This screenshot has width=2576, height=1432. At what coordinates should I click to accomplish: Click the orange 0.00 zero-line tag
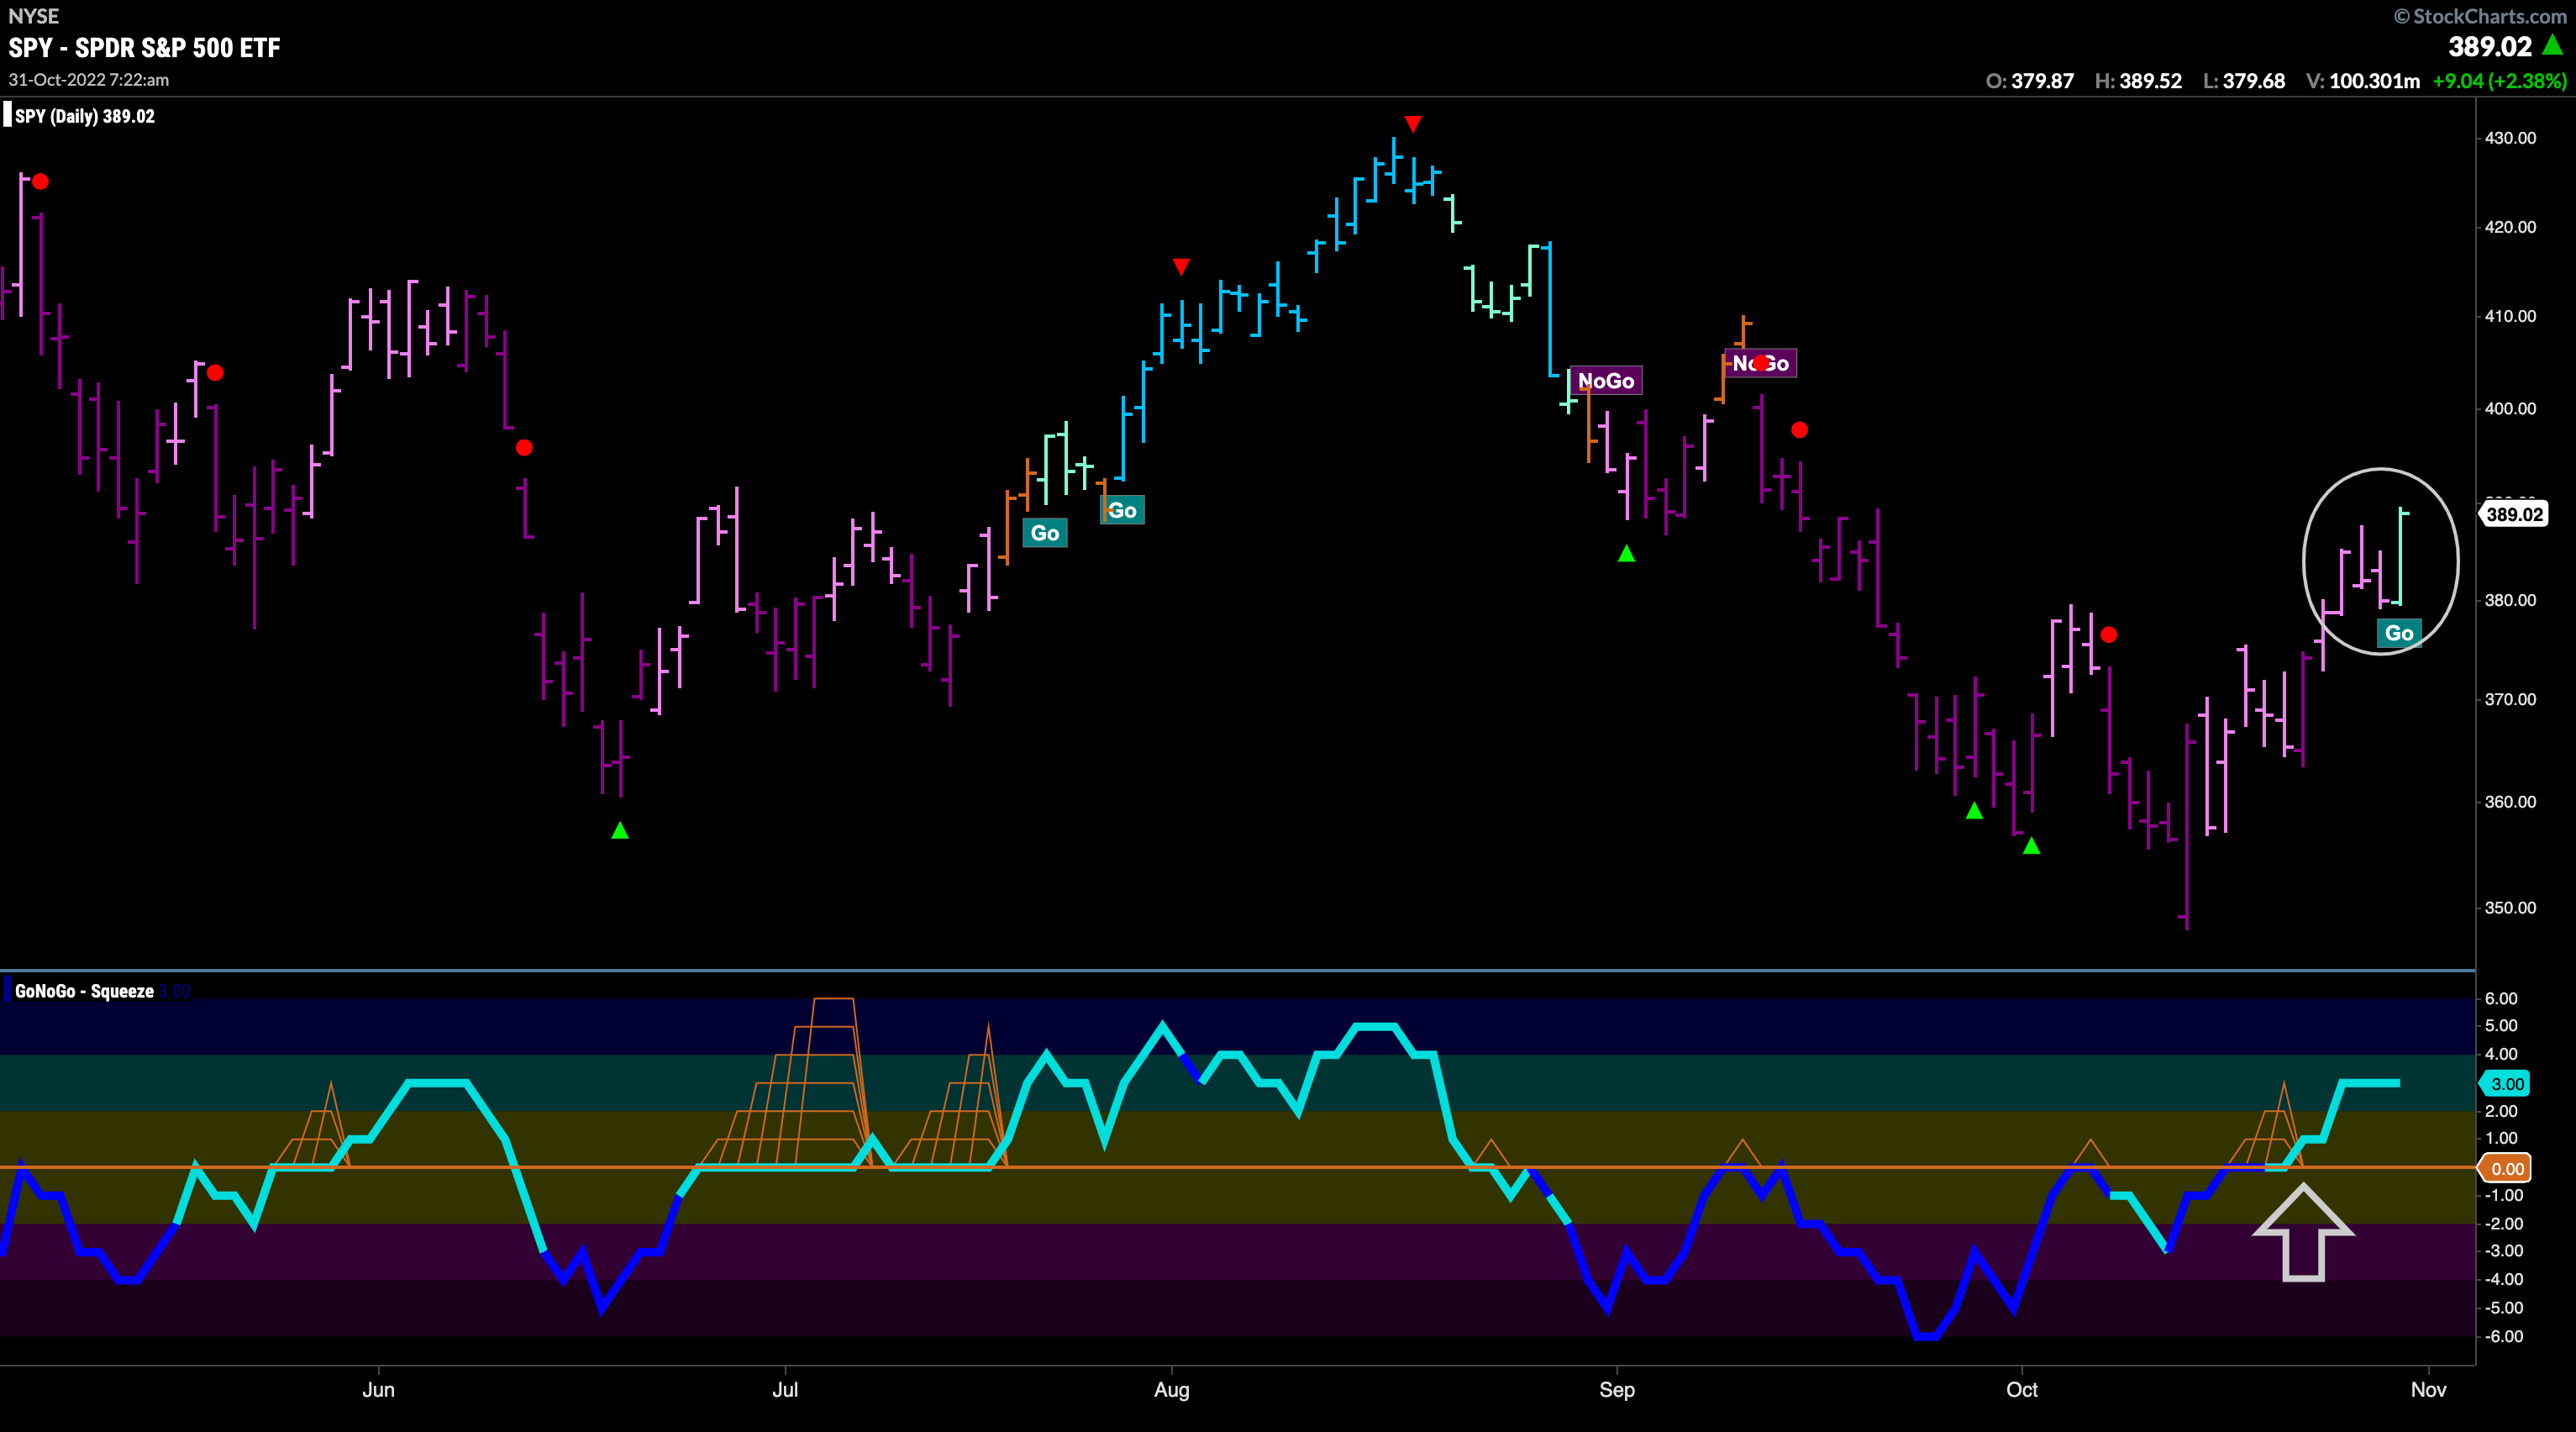click(2506, 1168)
